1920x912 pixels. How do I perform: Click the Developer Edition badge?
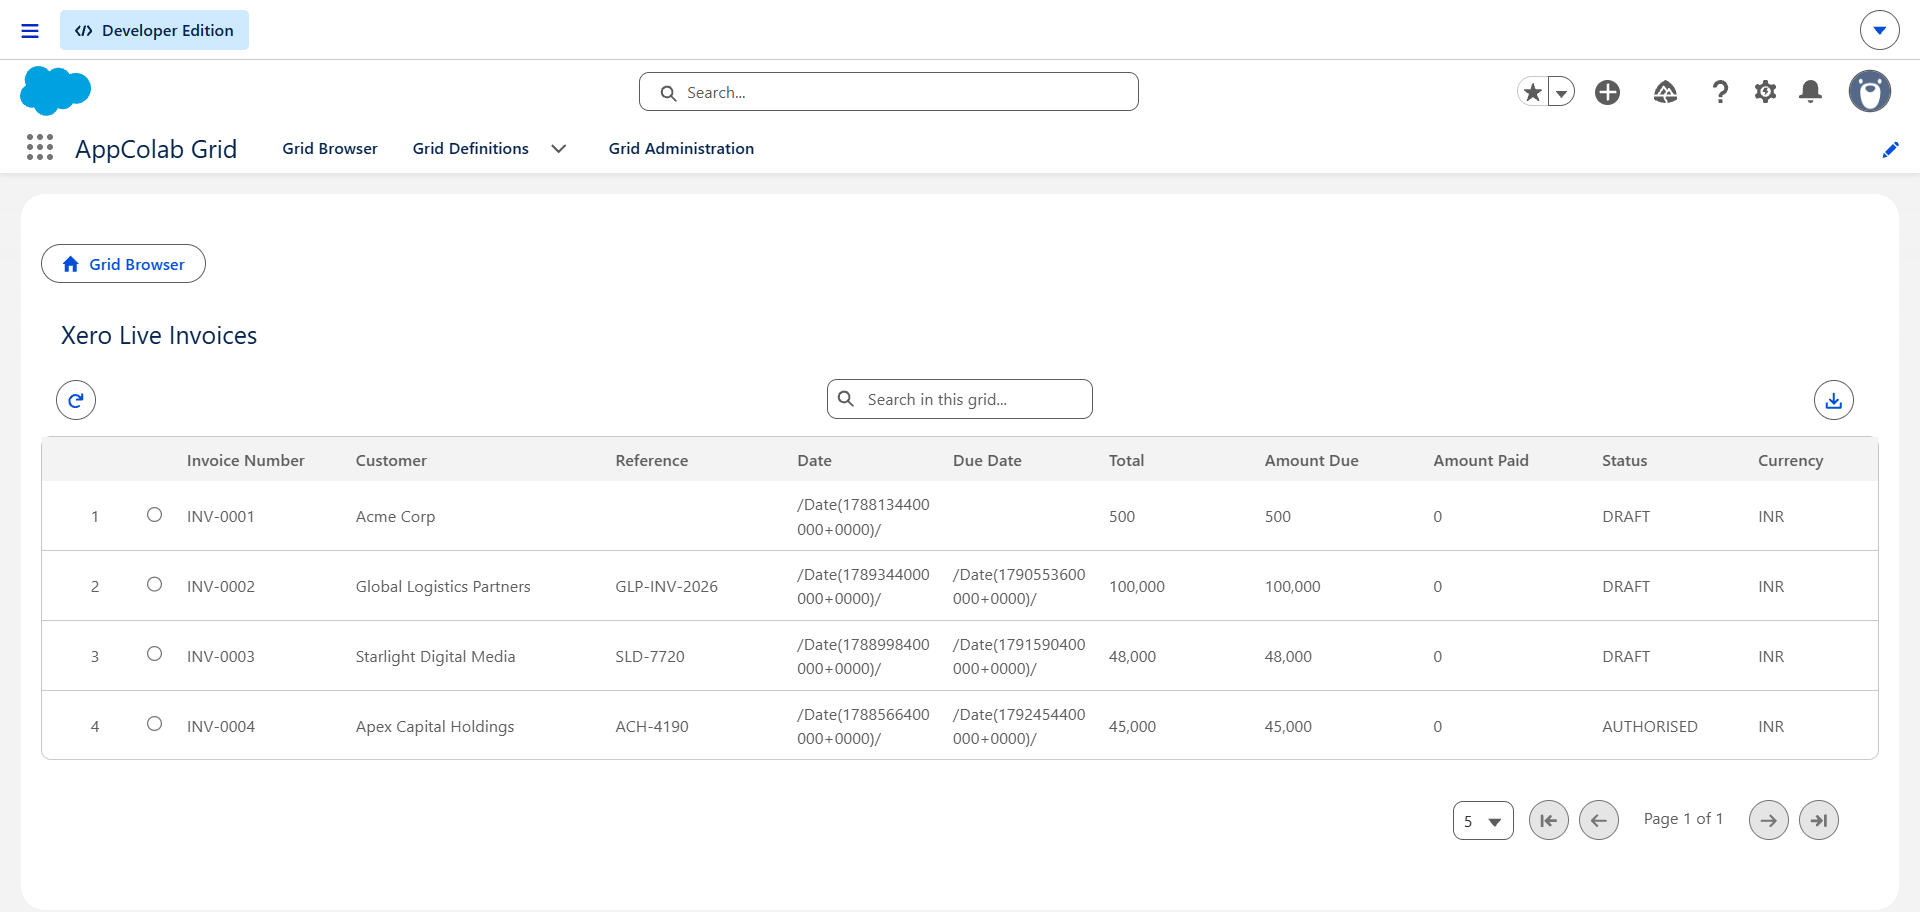click(x=154, y=30)
